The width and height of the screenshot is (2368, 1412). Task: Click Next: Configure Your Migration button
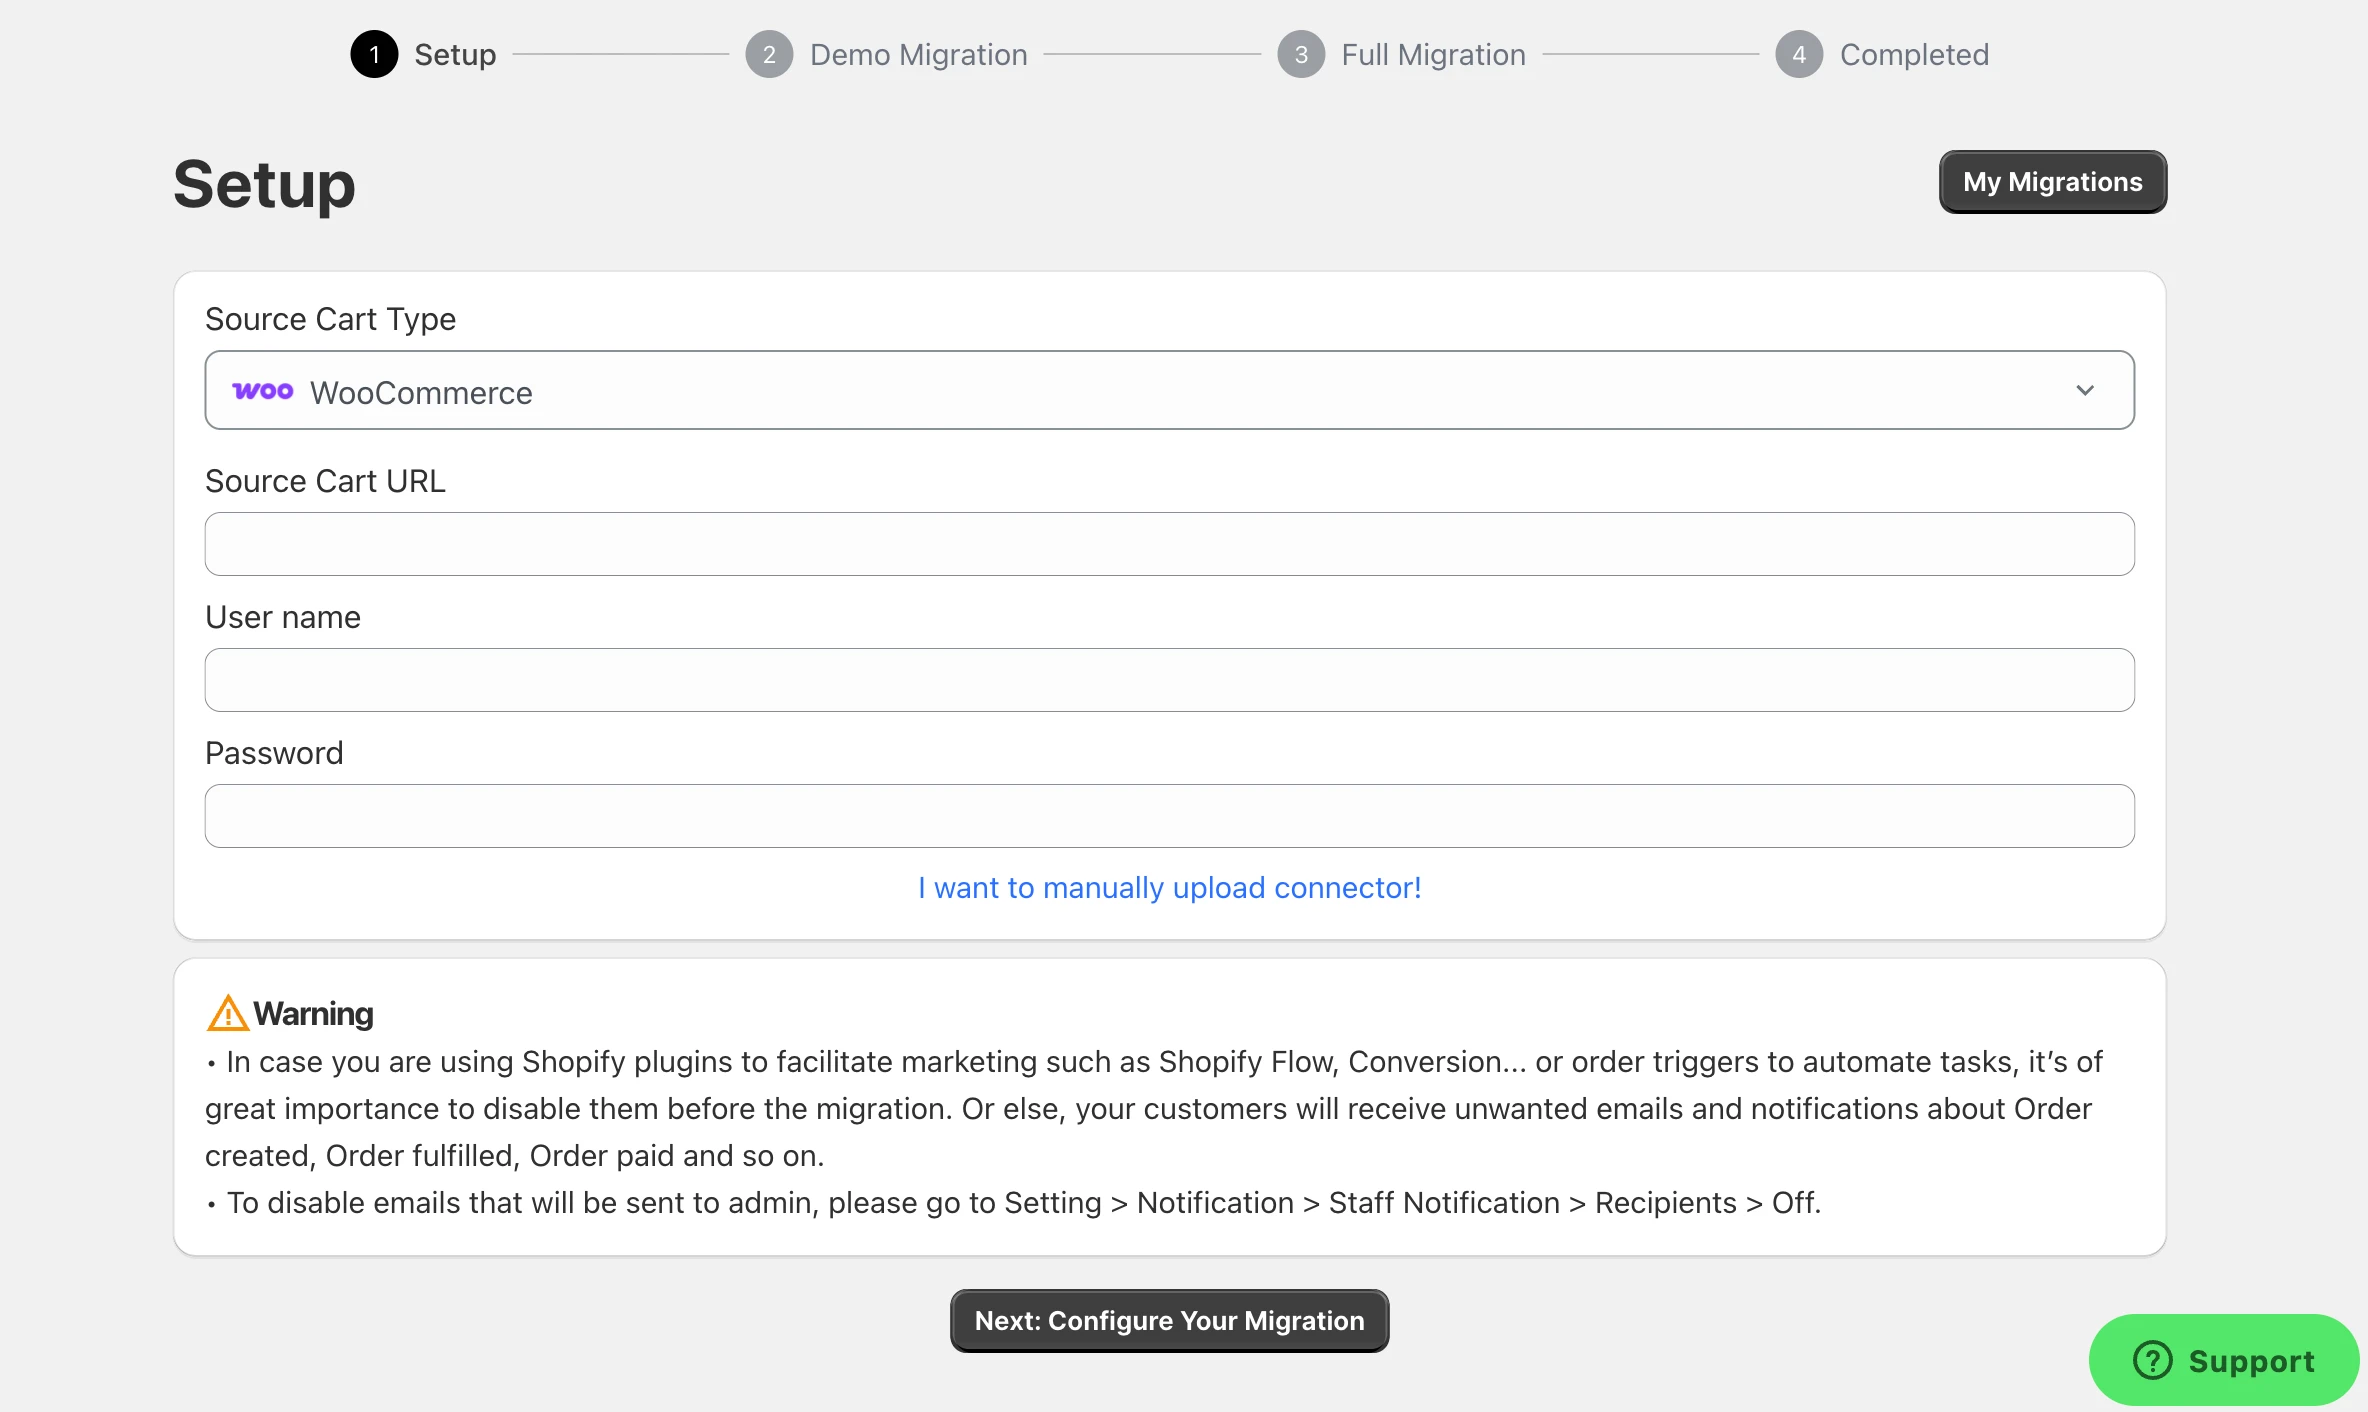1169,1321
